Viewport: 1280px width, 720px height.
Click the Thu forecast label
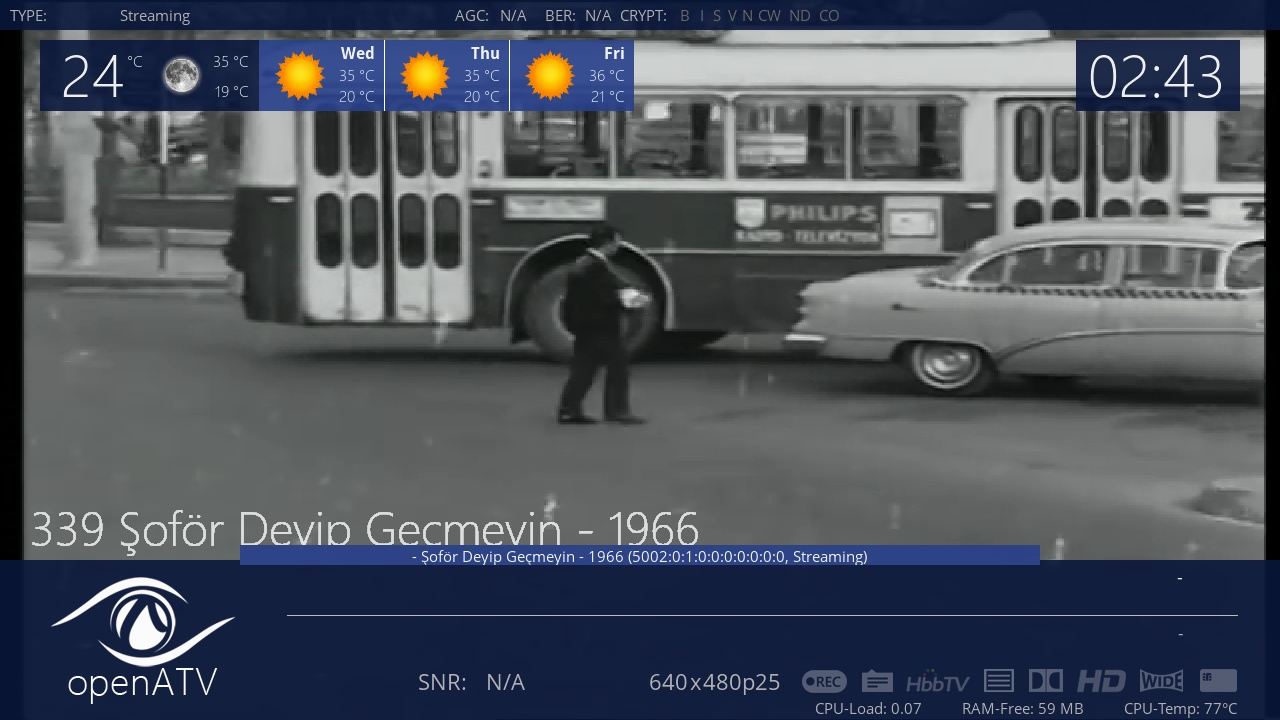click(485, 54)
